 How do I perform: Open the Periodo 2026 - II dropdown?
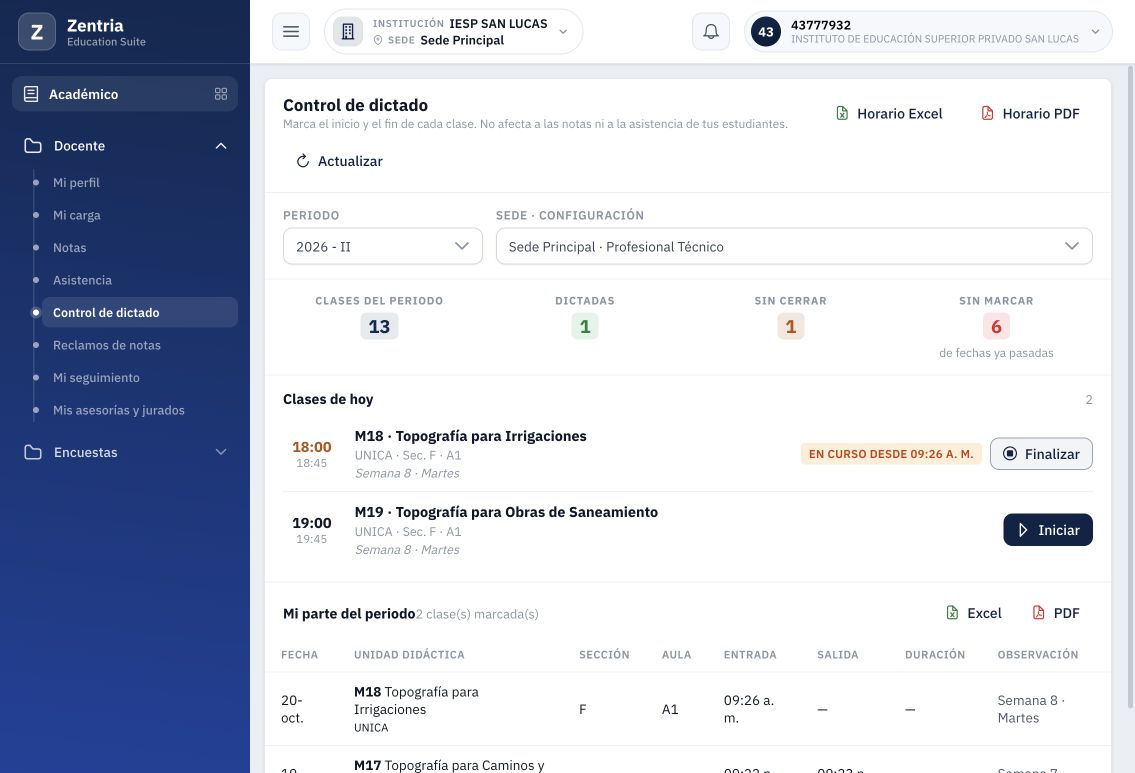coord(383,246)
